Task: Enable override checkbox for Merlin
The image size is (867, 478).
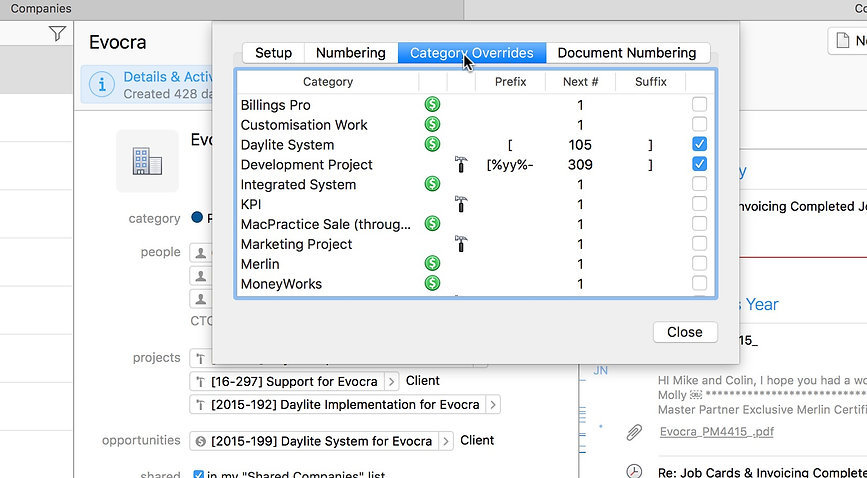Action: tap(699, 263)
